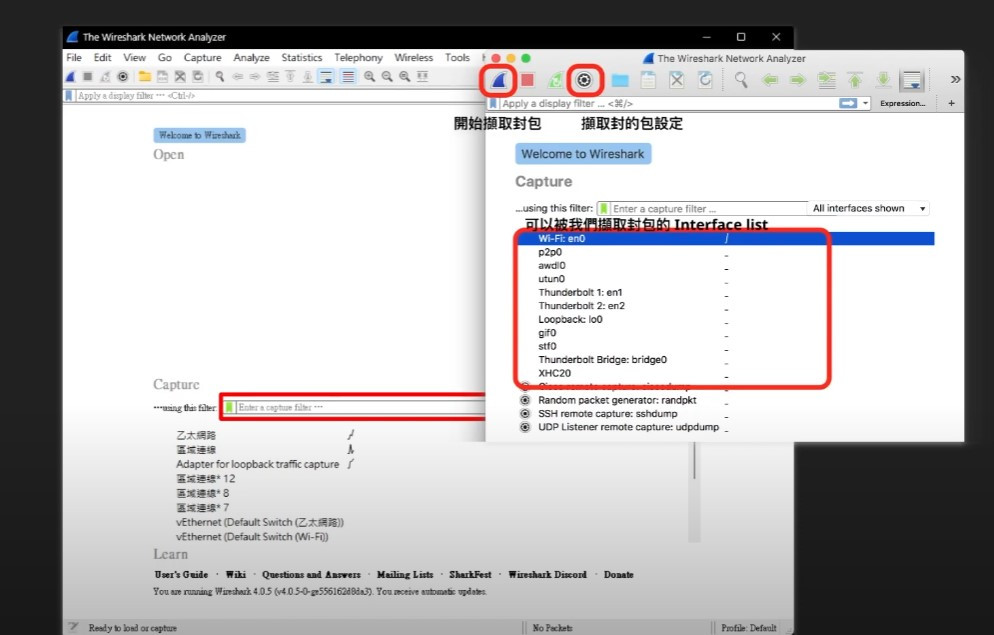Image resolution: width=994 pixels, height=635 pixels.
Task: Select Adapter for loopback traffic capture
Action: [x=257, y=465]
